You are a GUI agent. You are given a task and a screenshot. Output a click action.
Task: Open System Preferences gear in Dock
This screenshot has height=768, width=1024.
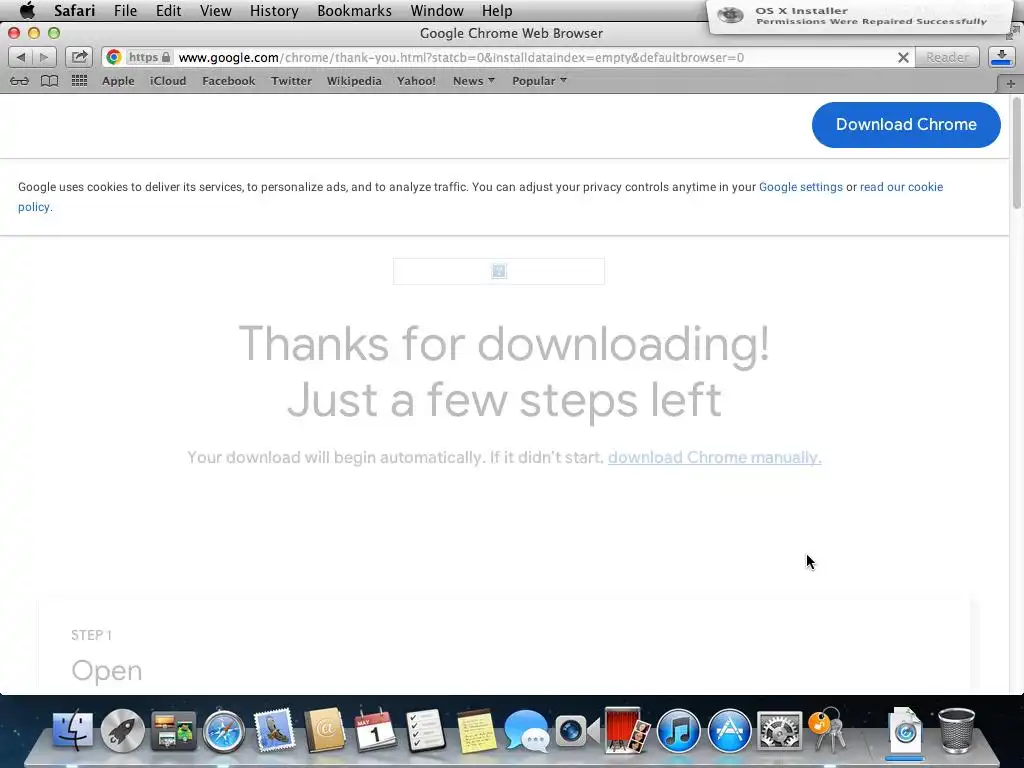[779, 730]
